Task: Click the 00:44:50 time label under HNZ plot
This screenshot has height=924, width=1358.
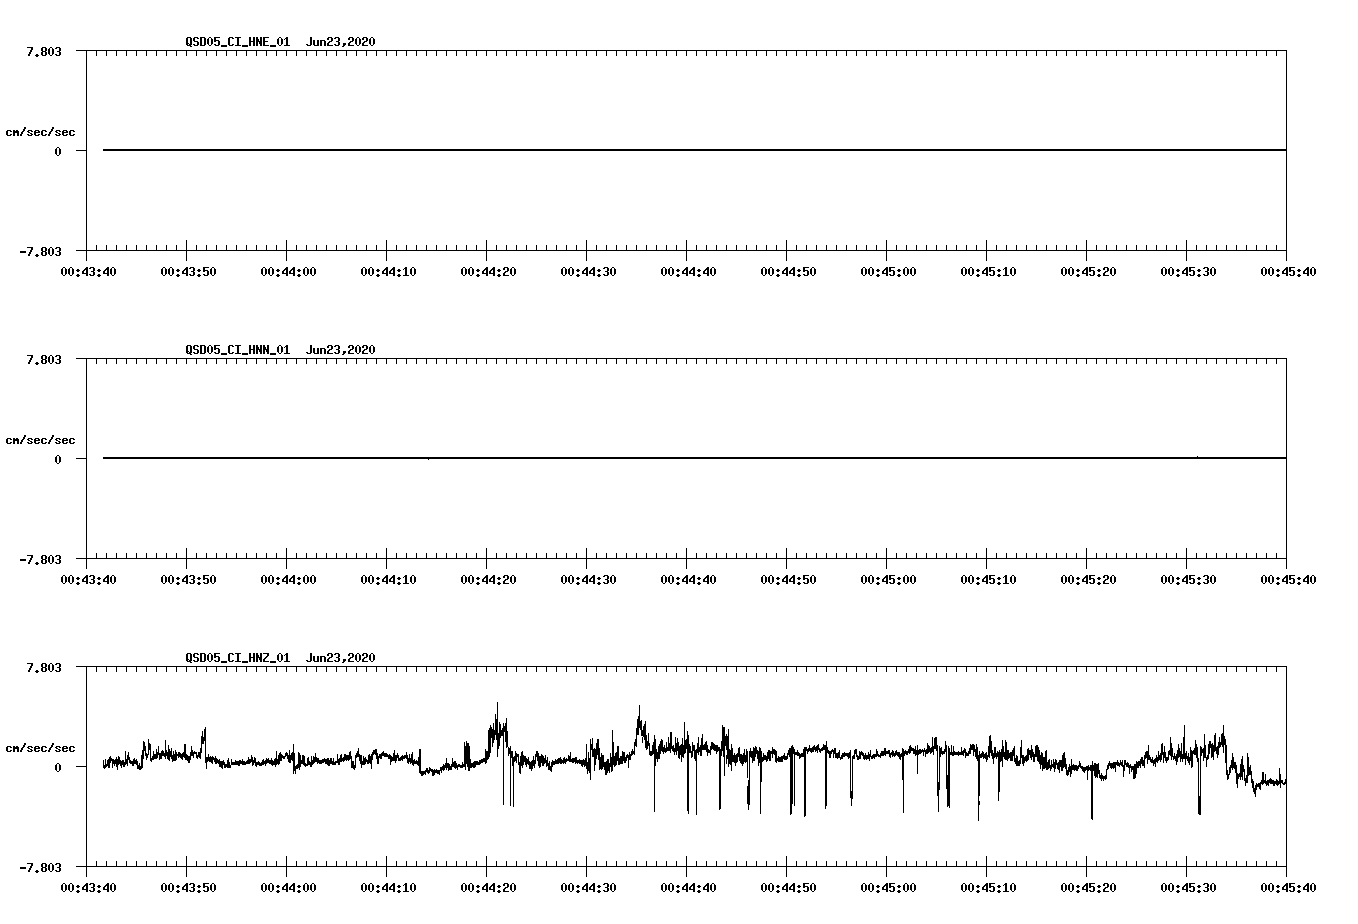Action: [788, 887]
